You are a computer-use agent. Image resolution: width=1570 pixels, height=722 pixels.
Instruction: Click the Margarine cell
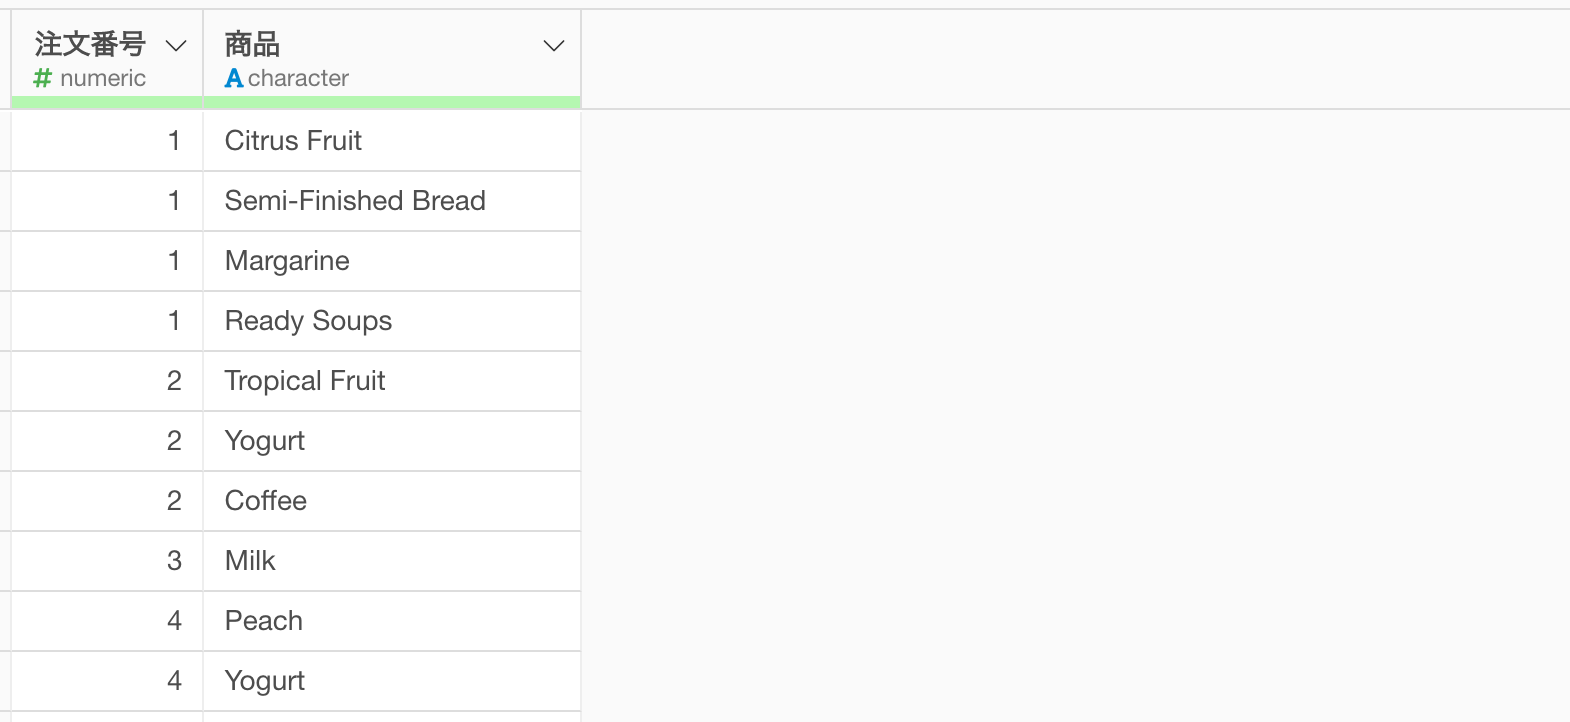(x=392, y=261)
